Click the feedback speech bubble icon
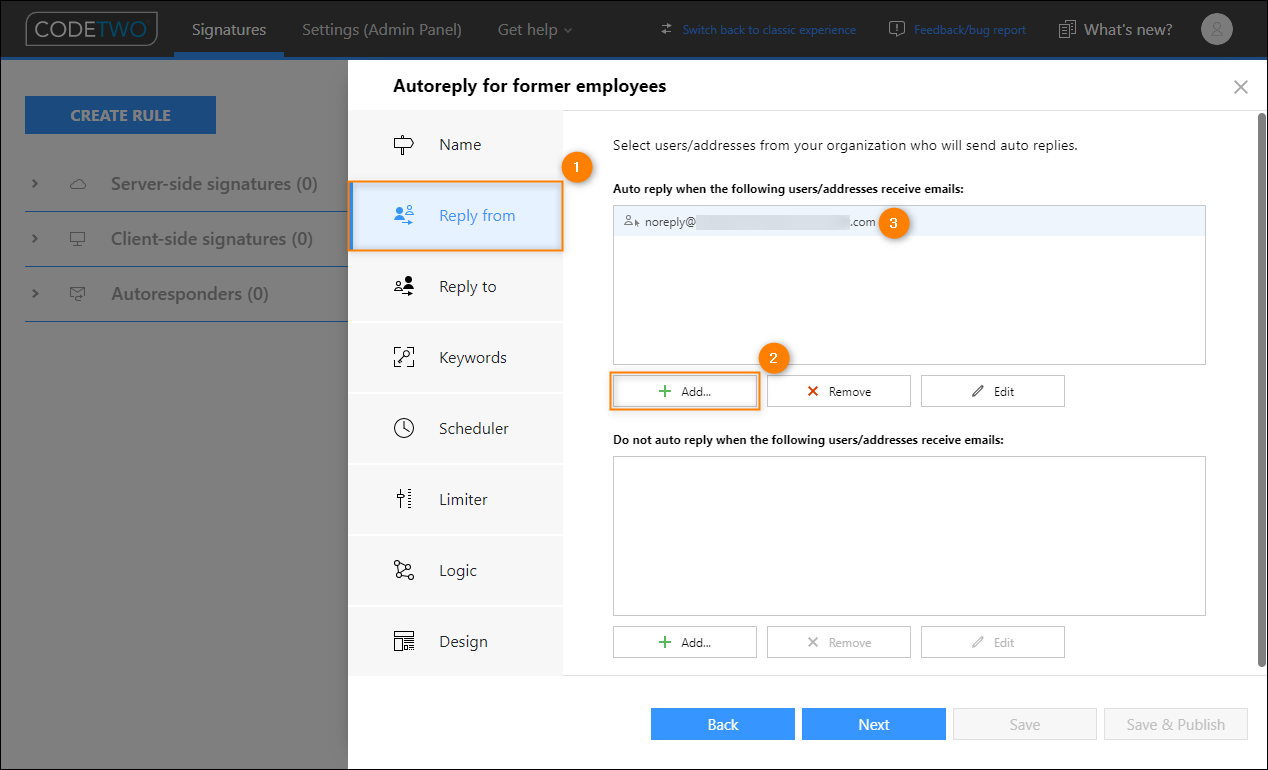This screenshot has height=770, width=1268. coord(897,30)
